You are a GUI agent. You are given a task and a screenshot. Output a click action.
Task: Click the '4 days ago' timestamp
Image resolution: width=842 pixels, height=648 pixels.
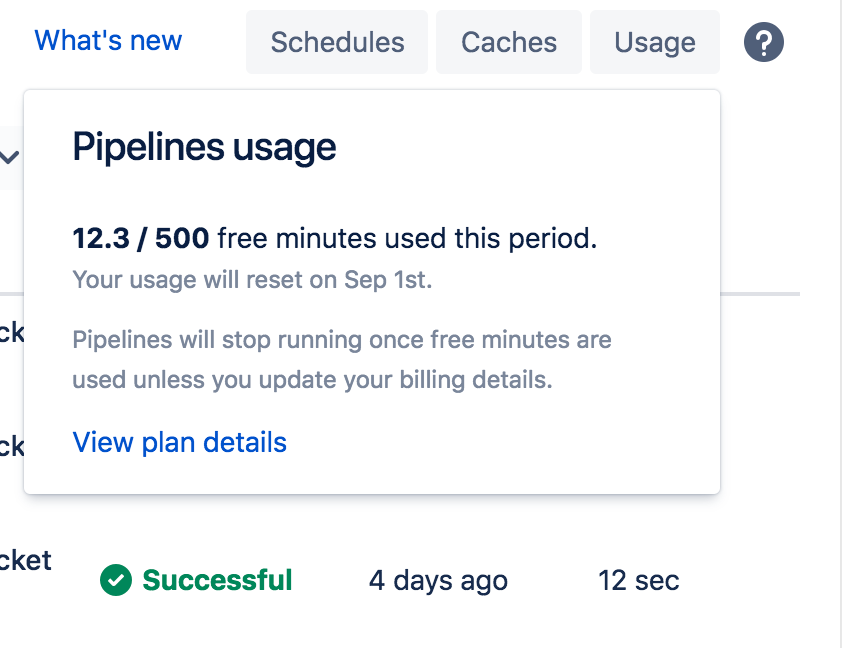pyautogui.click(x=438, y=580)
